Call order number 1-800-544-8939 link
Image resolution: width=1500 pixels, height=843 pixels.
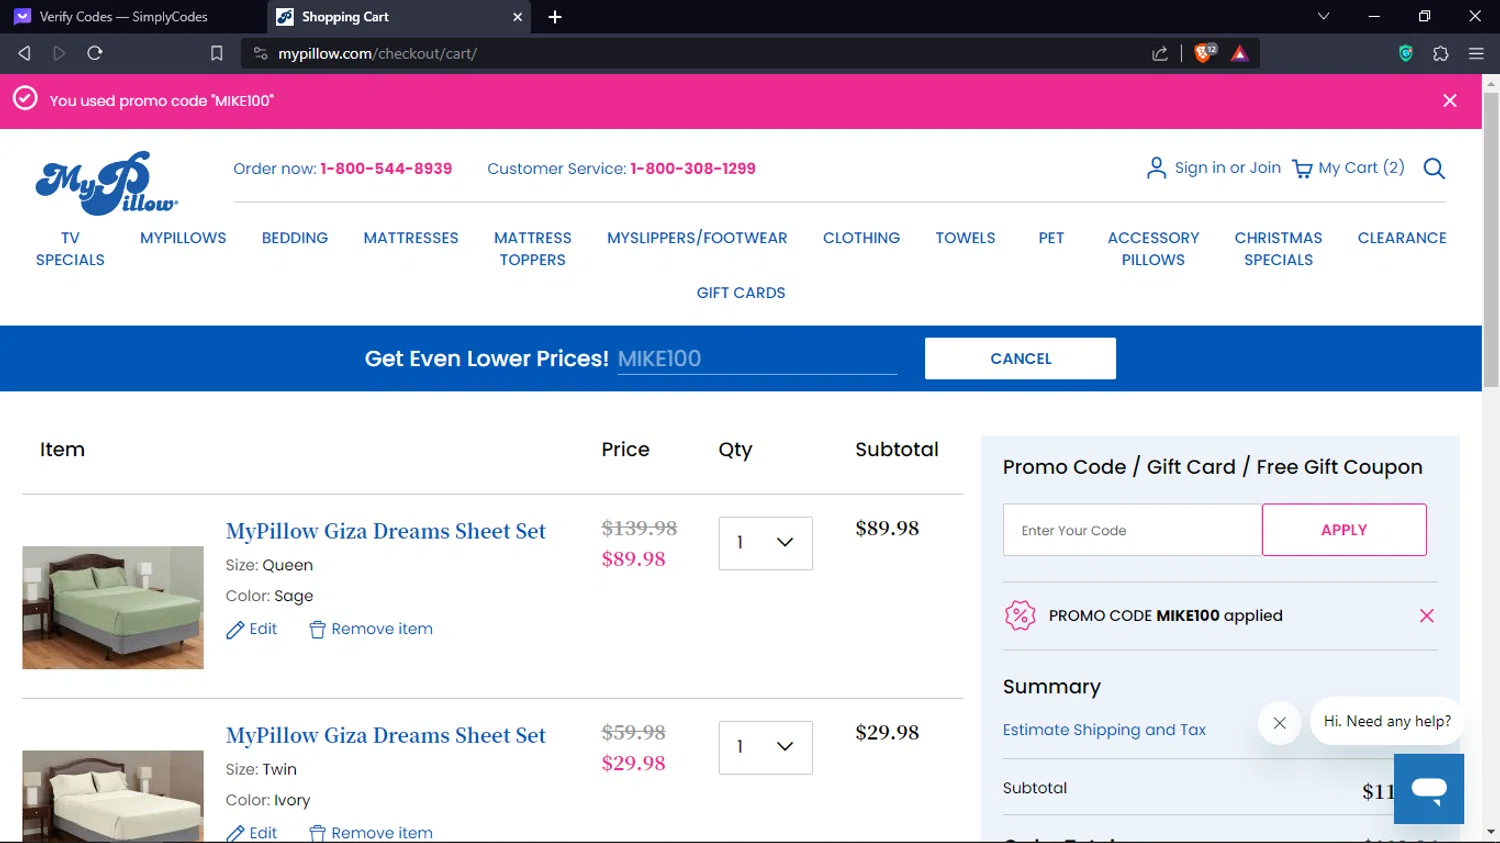click(386, 168)
